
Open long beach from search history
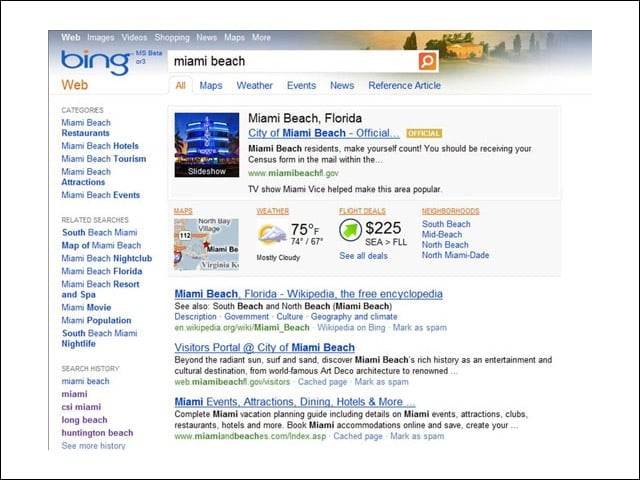coord(84,420)
